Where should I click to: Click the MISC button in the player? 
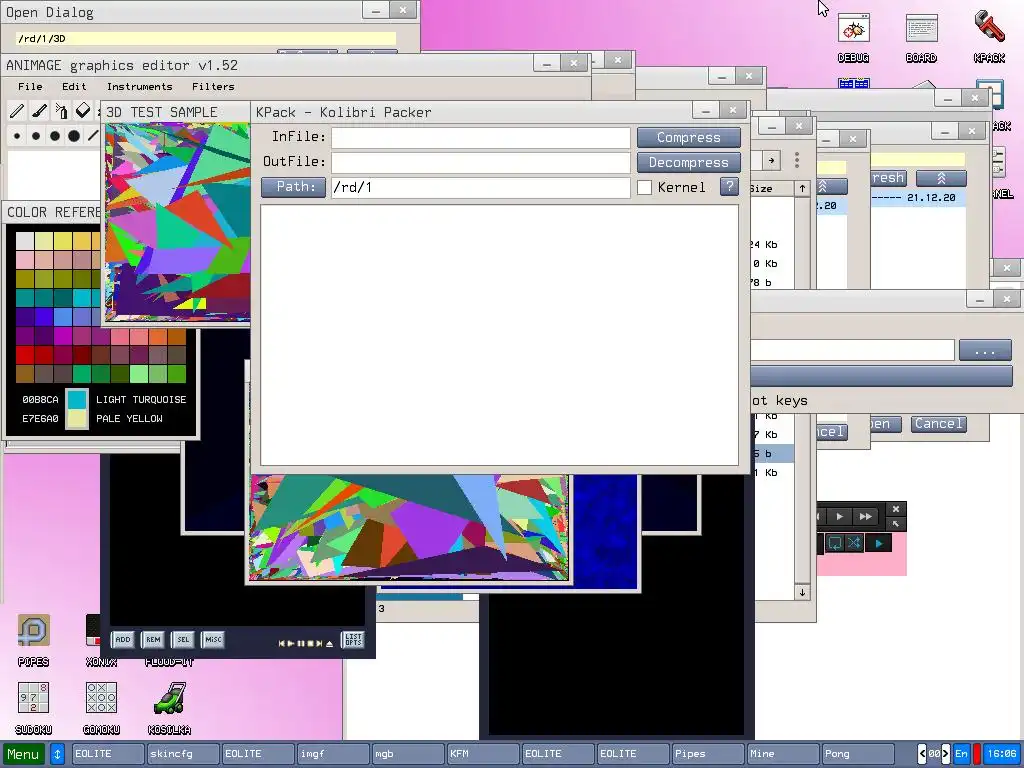pyautogui.click(x=213, y=639)
